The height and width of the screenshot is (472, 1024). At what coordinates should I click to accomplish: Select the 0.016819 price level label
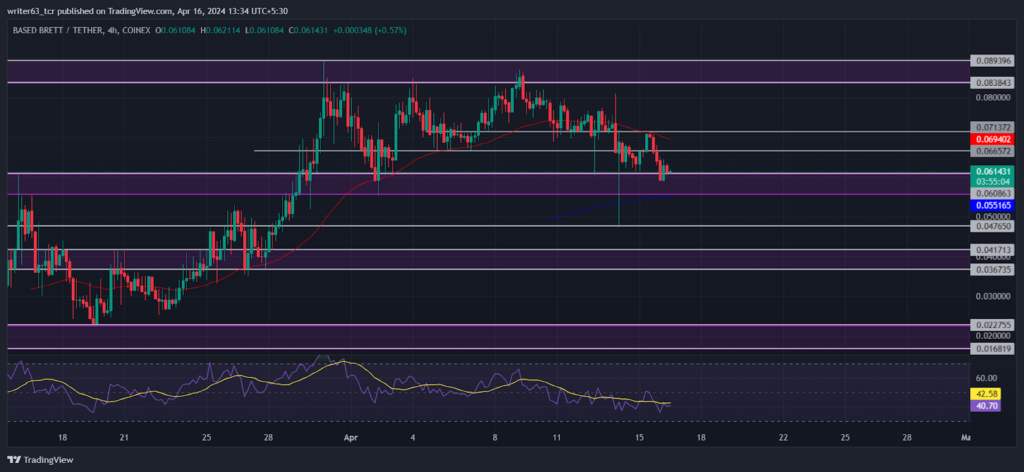tap(994, 349)
